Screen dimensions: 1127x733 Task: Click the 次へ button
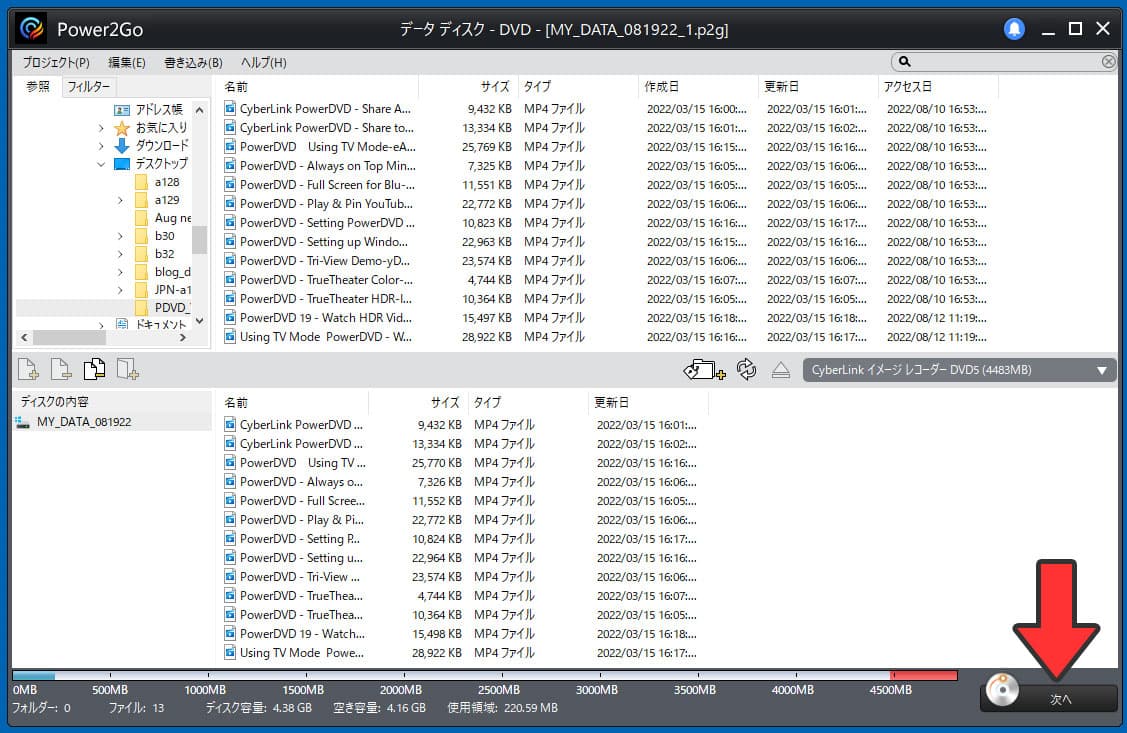pyautogui.click(x=1049, y=699)
